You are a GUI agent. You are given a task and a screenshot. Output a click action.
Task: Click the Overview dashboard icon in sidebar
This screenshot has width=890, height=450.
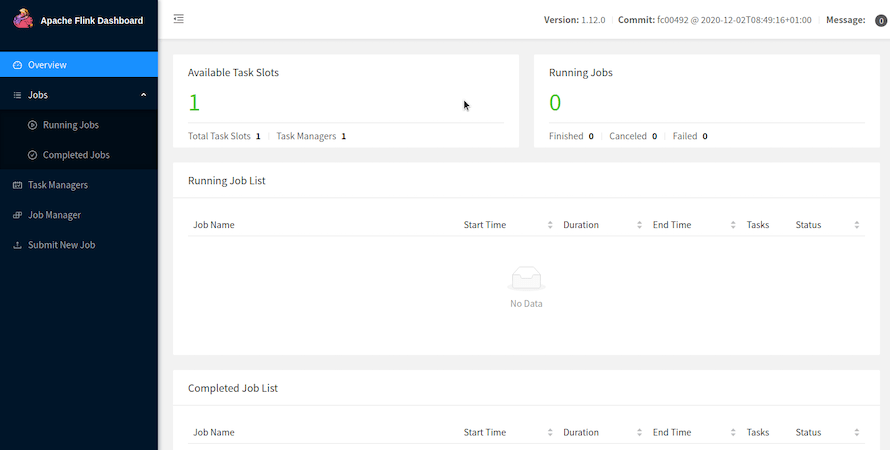pos(17,65)
